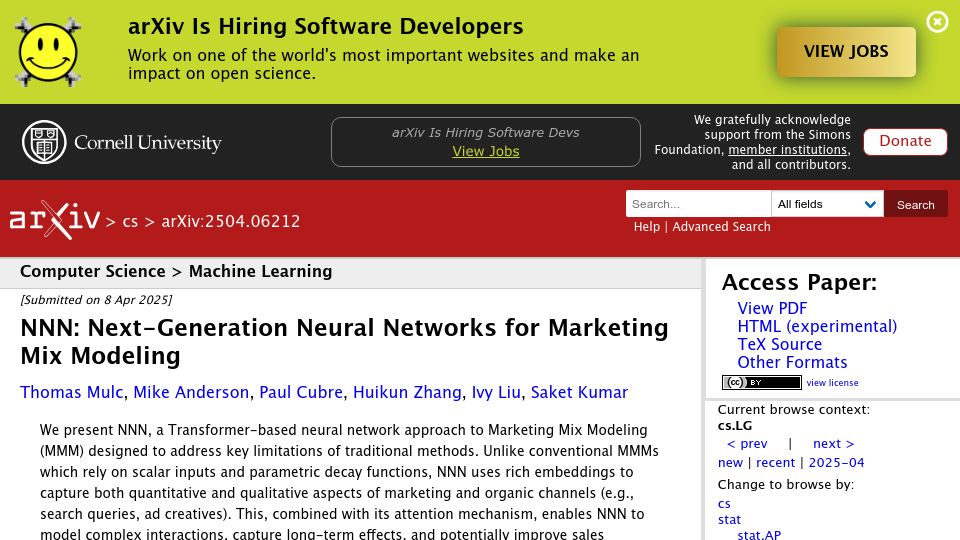Focus the Search text field
This screenshot has height=540, width=960.
[698, 204]
